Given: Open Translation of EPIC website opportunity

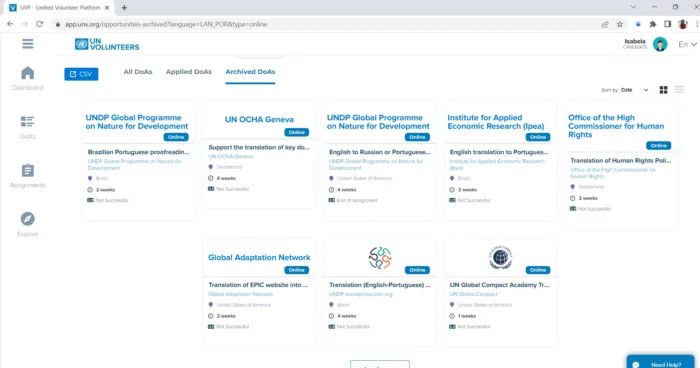Looking at the screenshot, I should click(258, 284).
